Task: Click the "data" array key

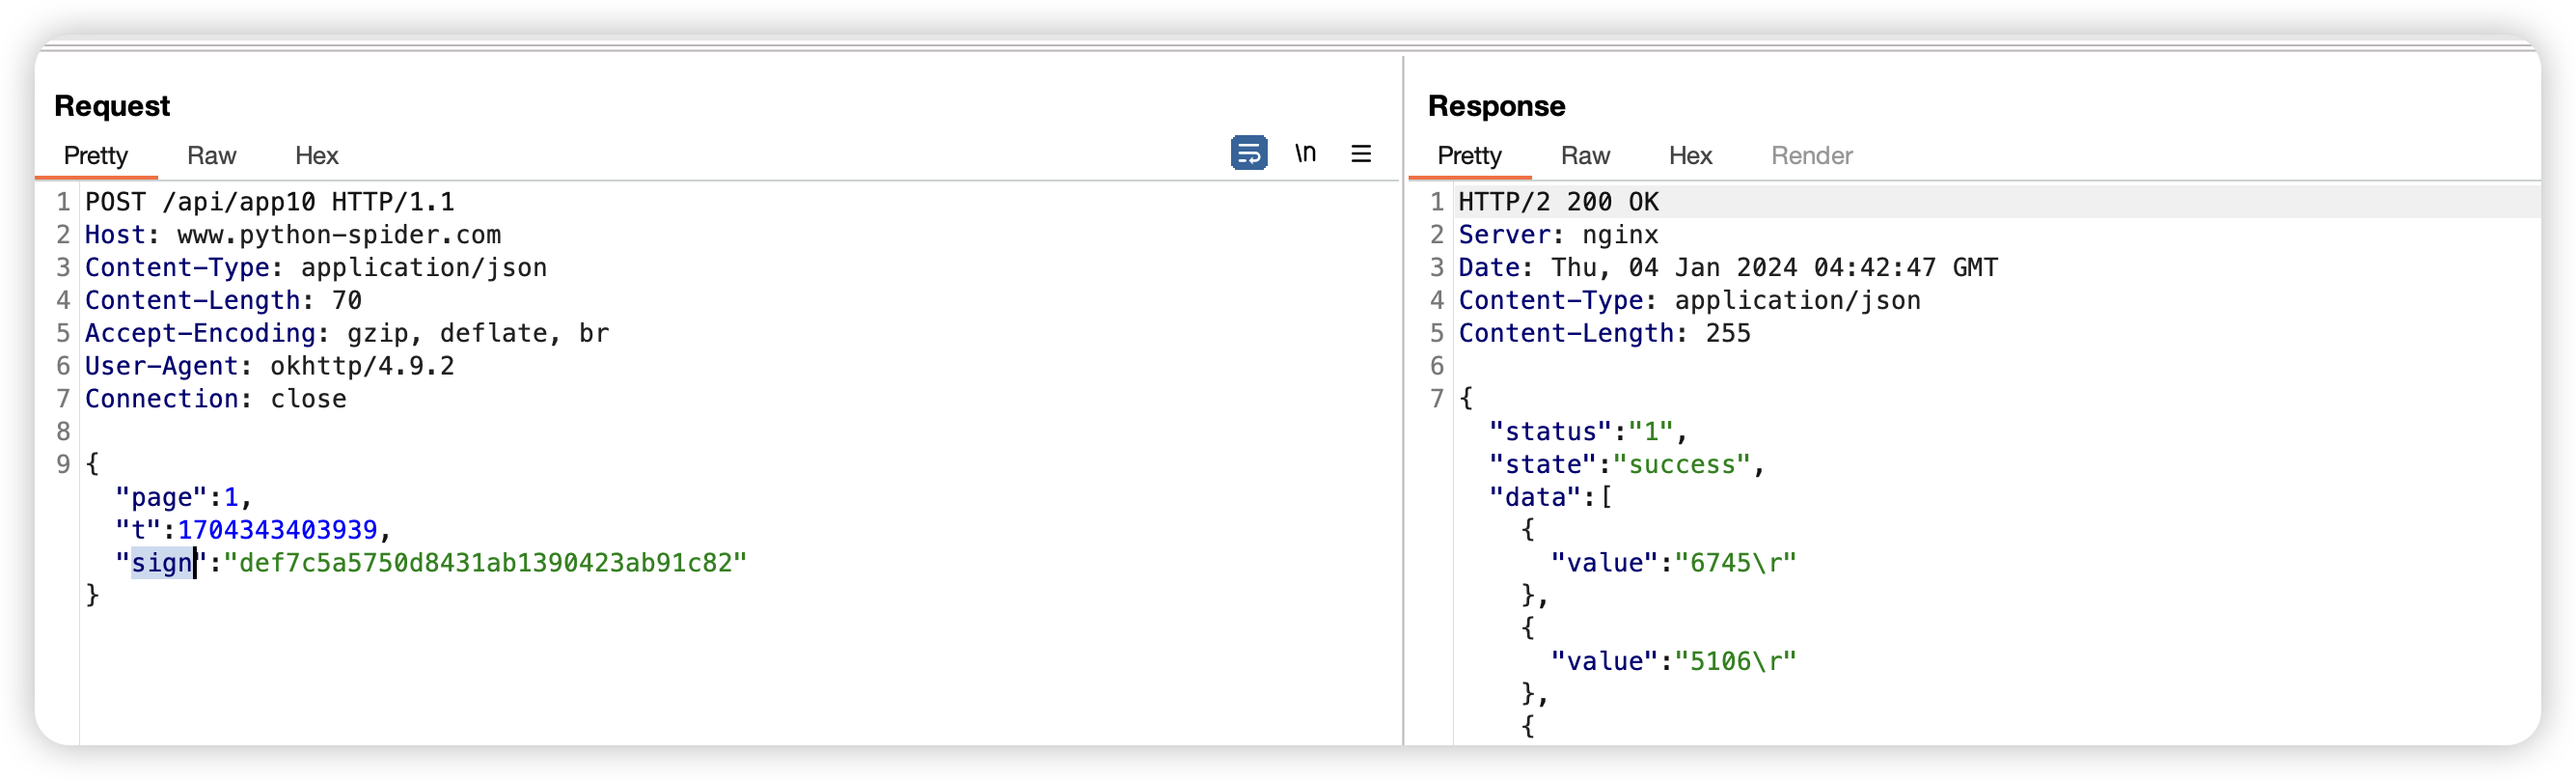Action: pyautogui.click(x=1535, y=497)
